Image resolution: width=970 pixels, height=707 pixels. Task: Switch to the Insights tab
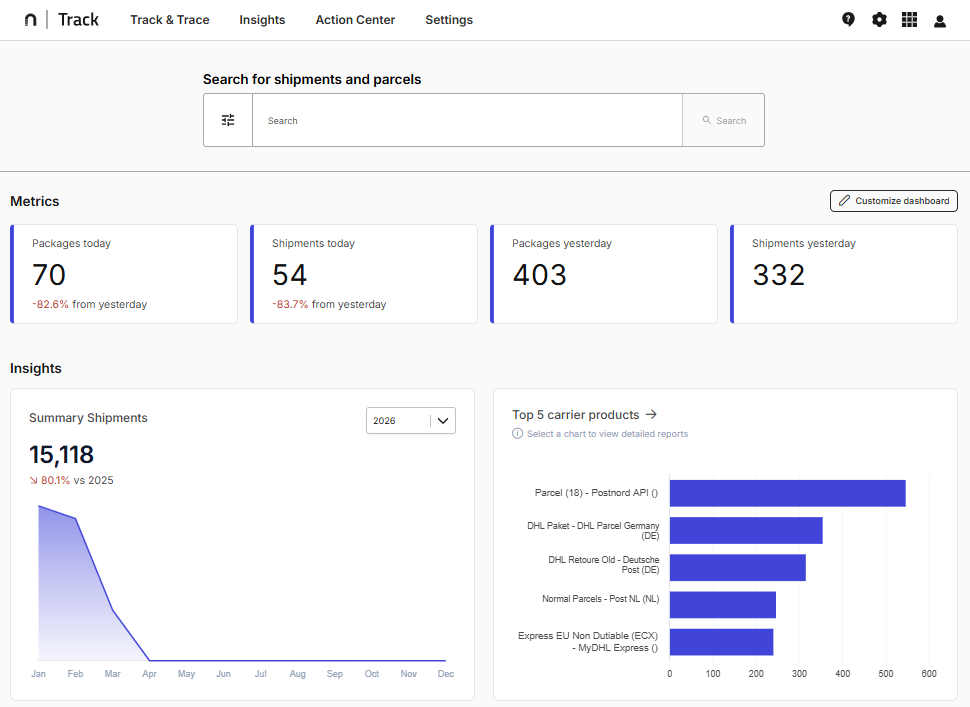(x=262, y=19)
